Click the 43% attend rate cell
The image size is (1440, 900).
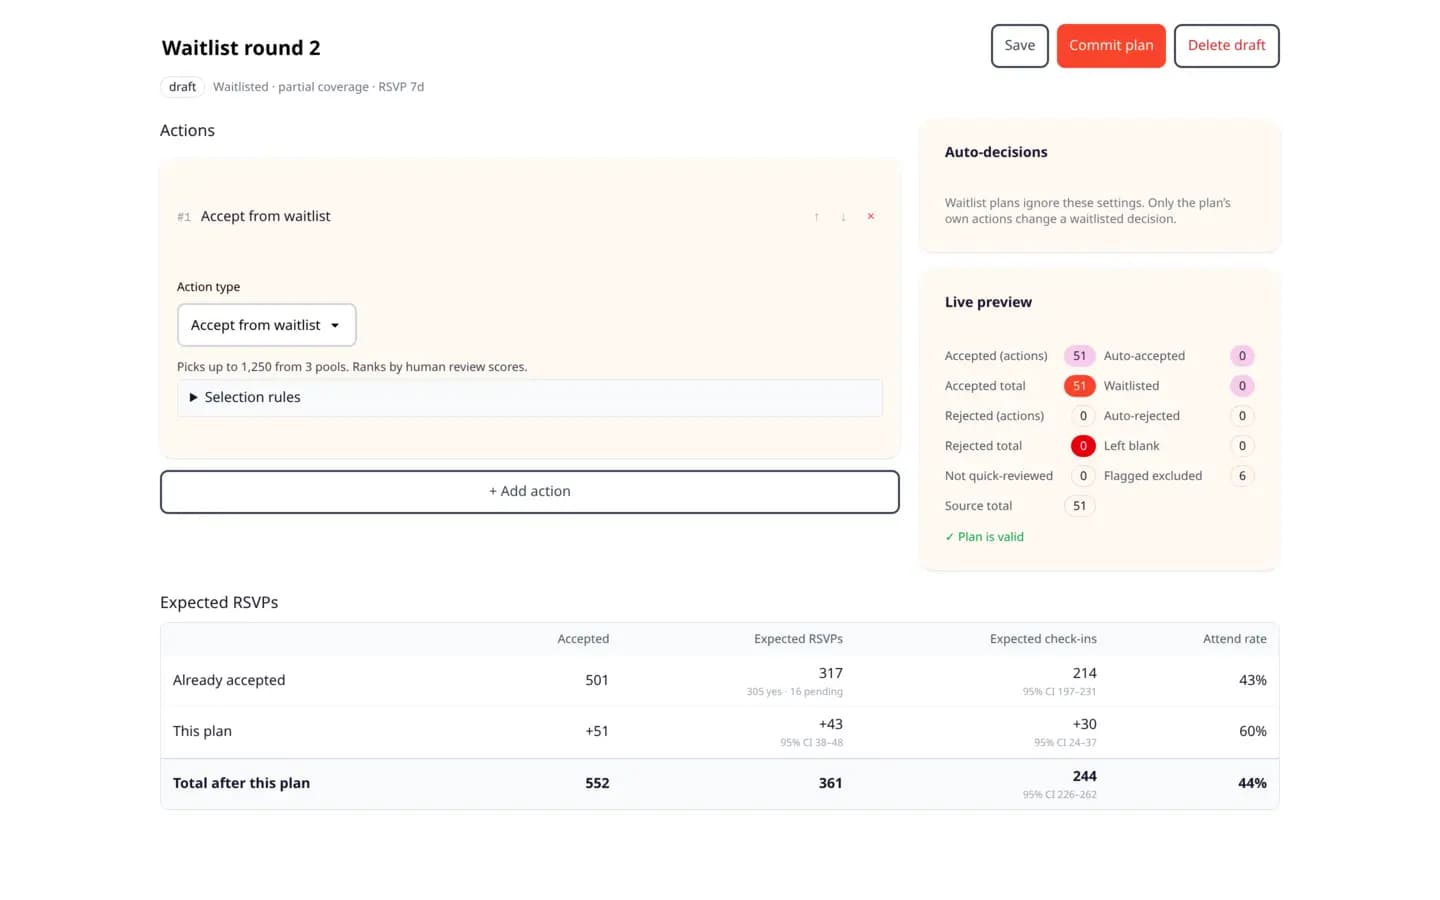[x=1253, y=680]
